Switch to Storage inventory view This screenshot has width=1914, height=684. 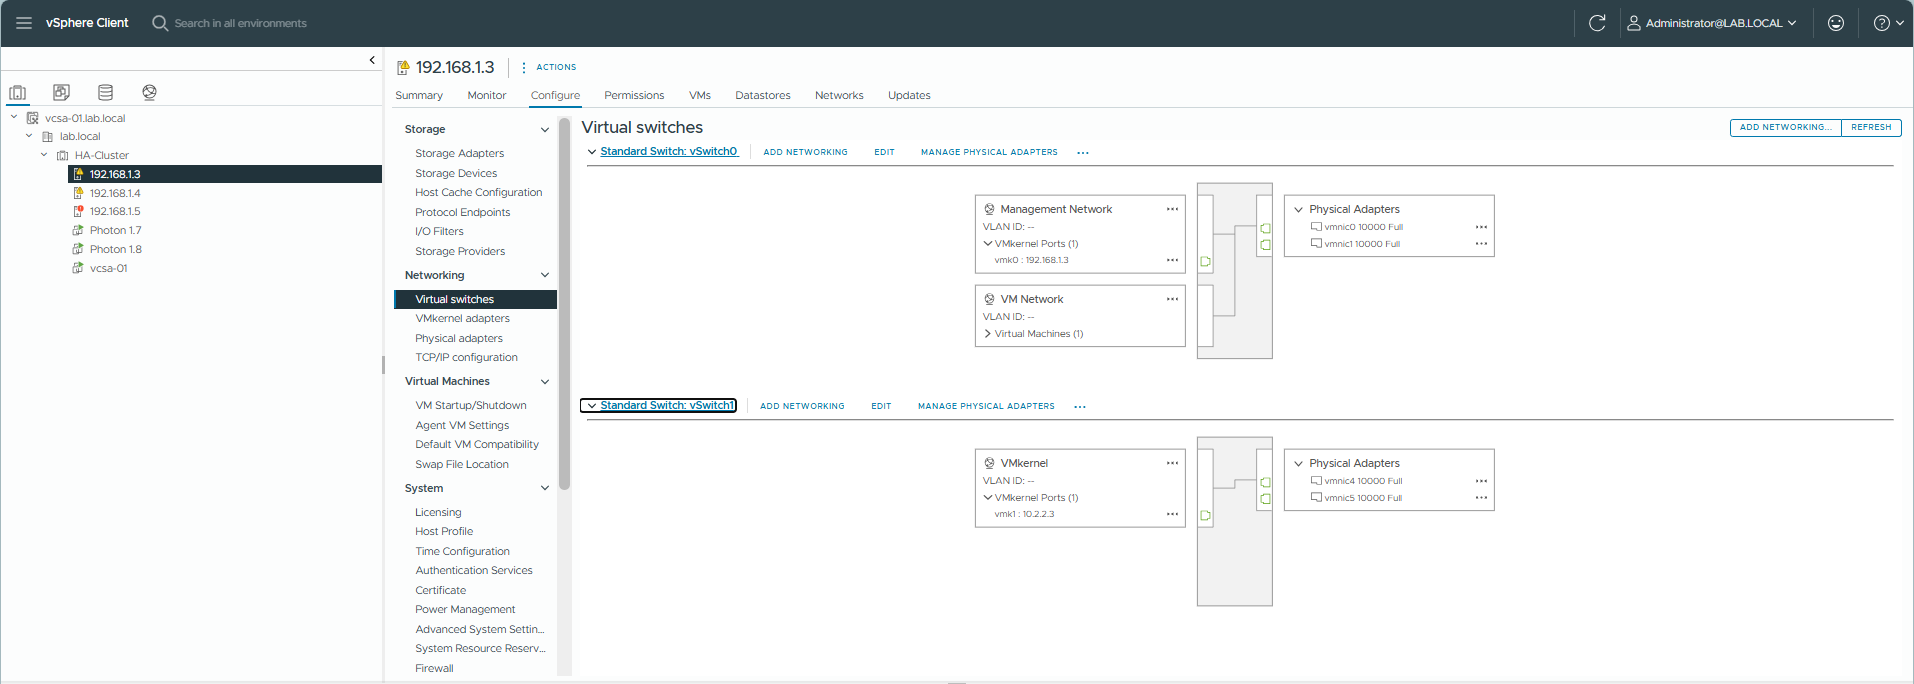(105, 92)
